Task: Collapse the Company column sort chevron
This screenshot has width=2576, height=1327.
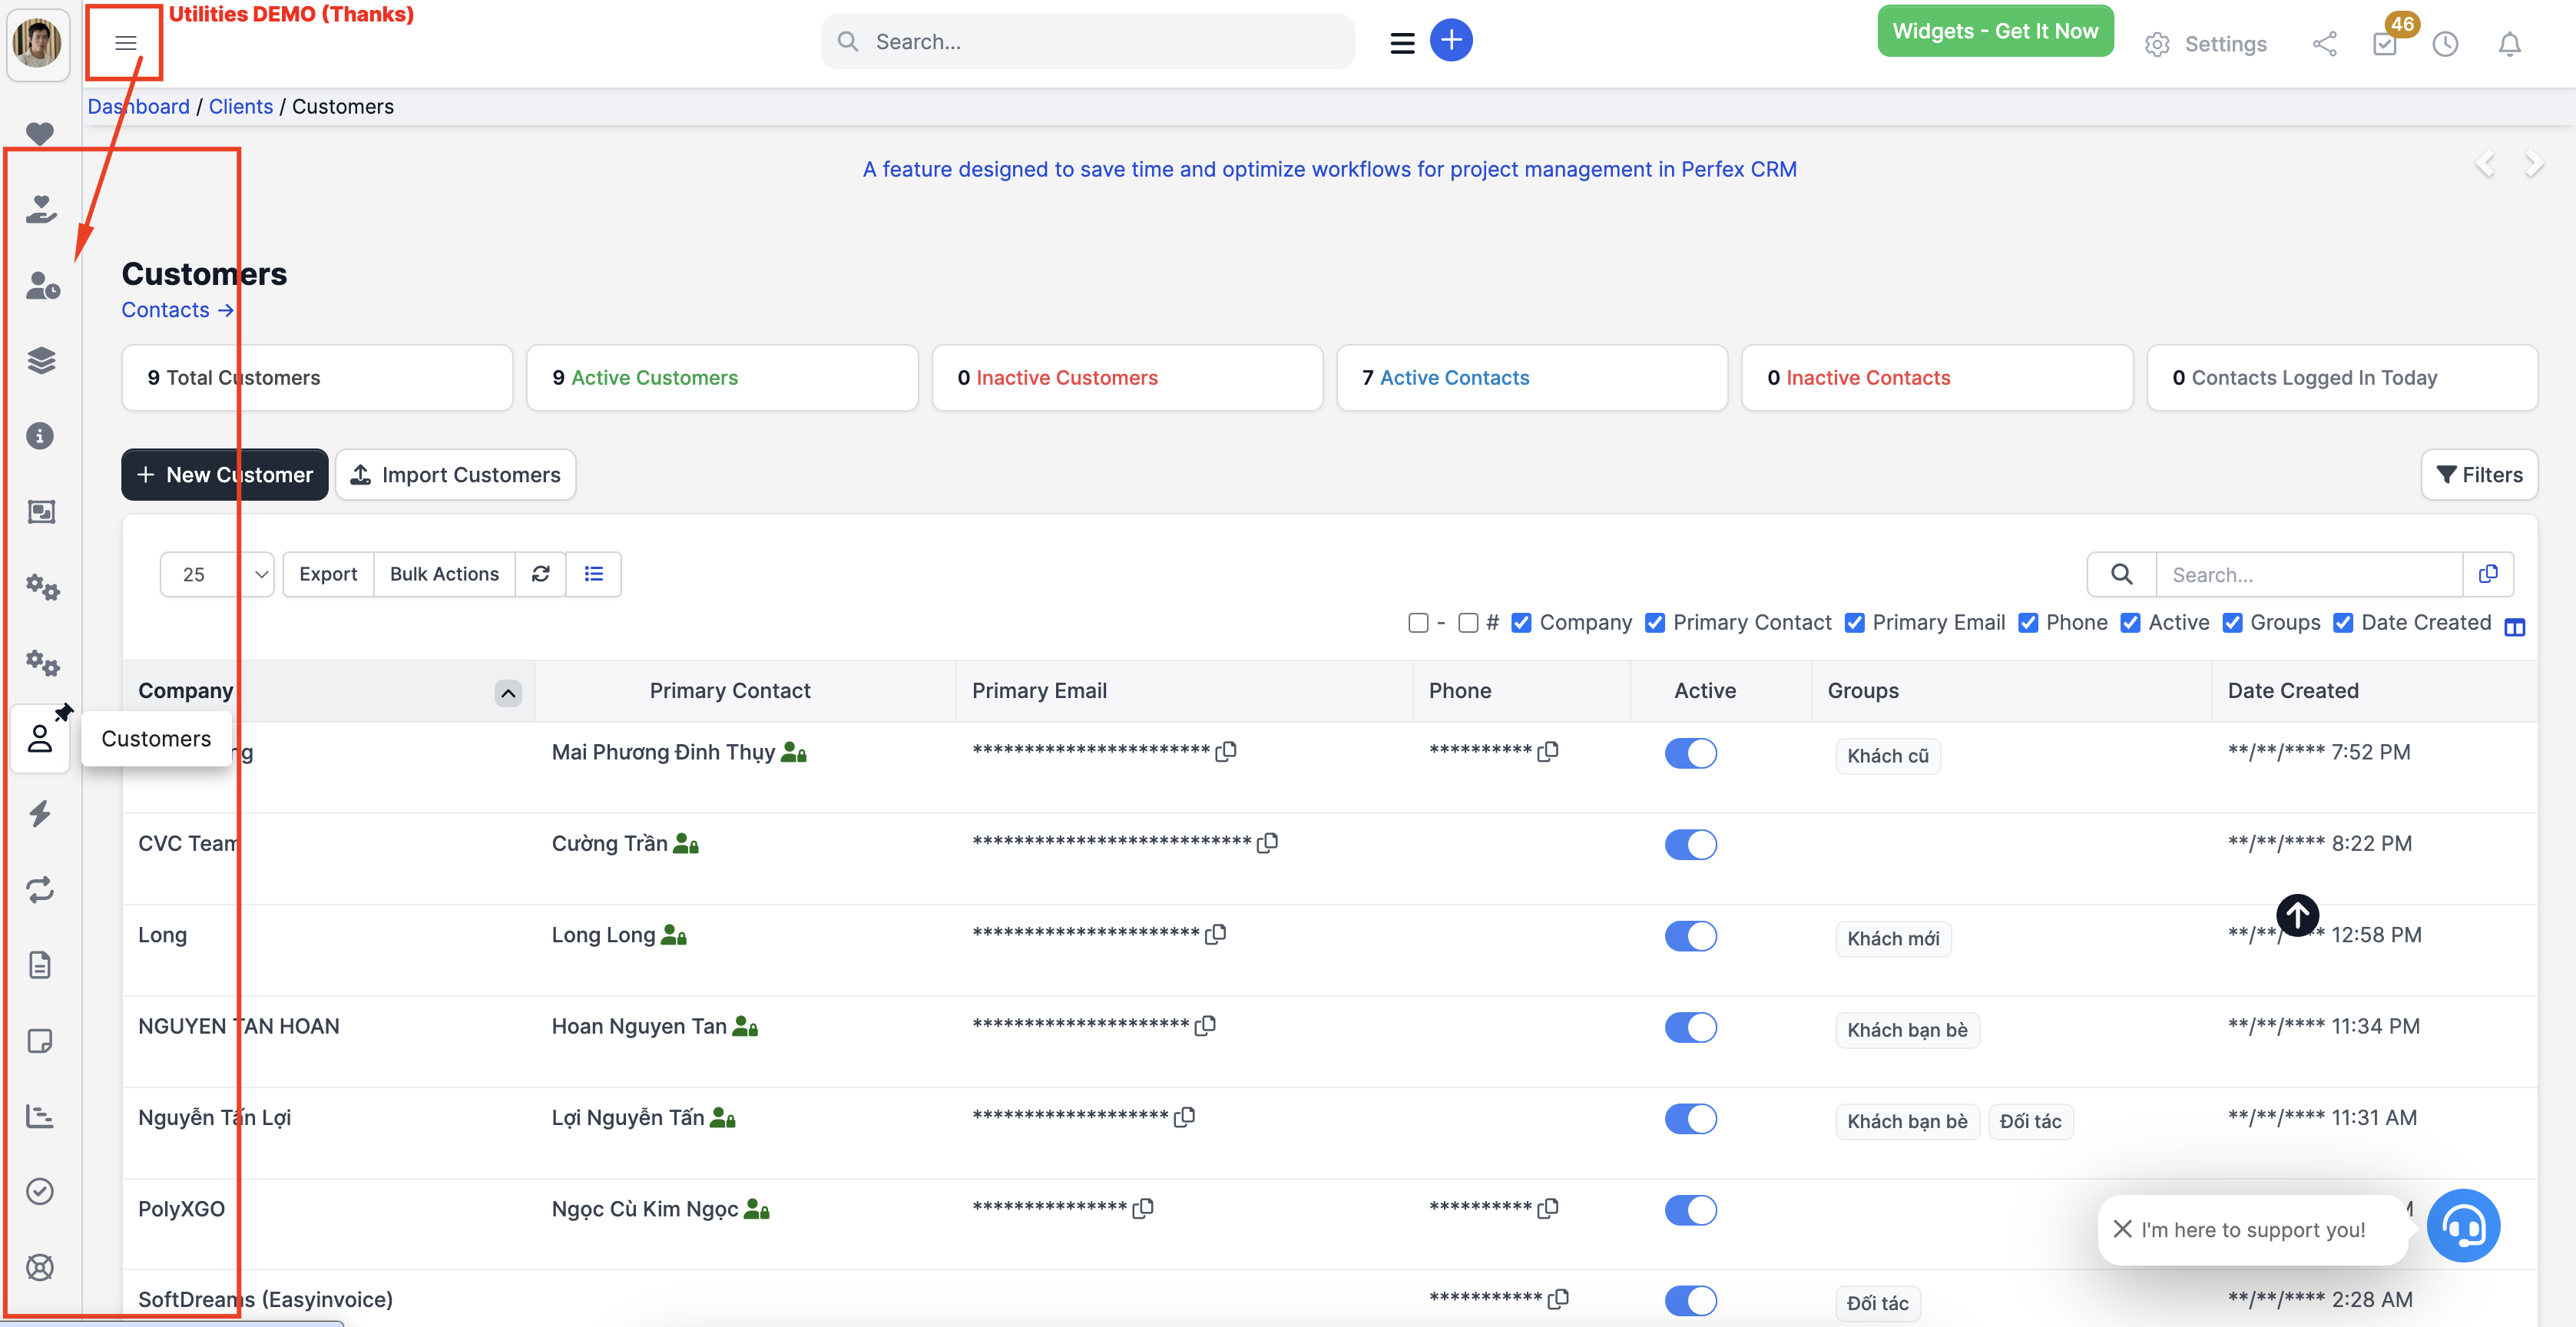Action: point(508,693)
